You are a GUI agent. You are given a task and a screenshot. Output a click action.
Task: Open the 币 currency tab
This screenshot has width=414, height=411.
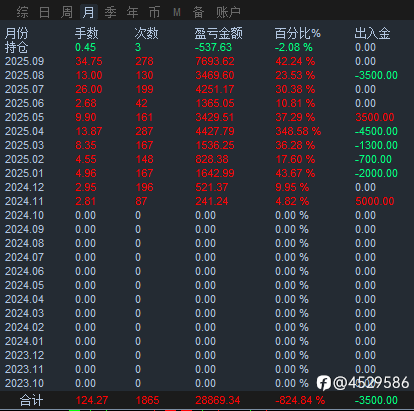click(154, 12)
